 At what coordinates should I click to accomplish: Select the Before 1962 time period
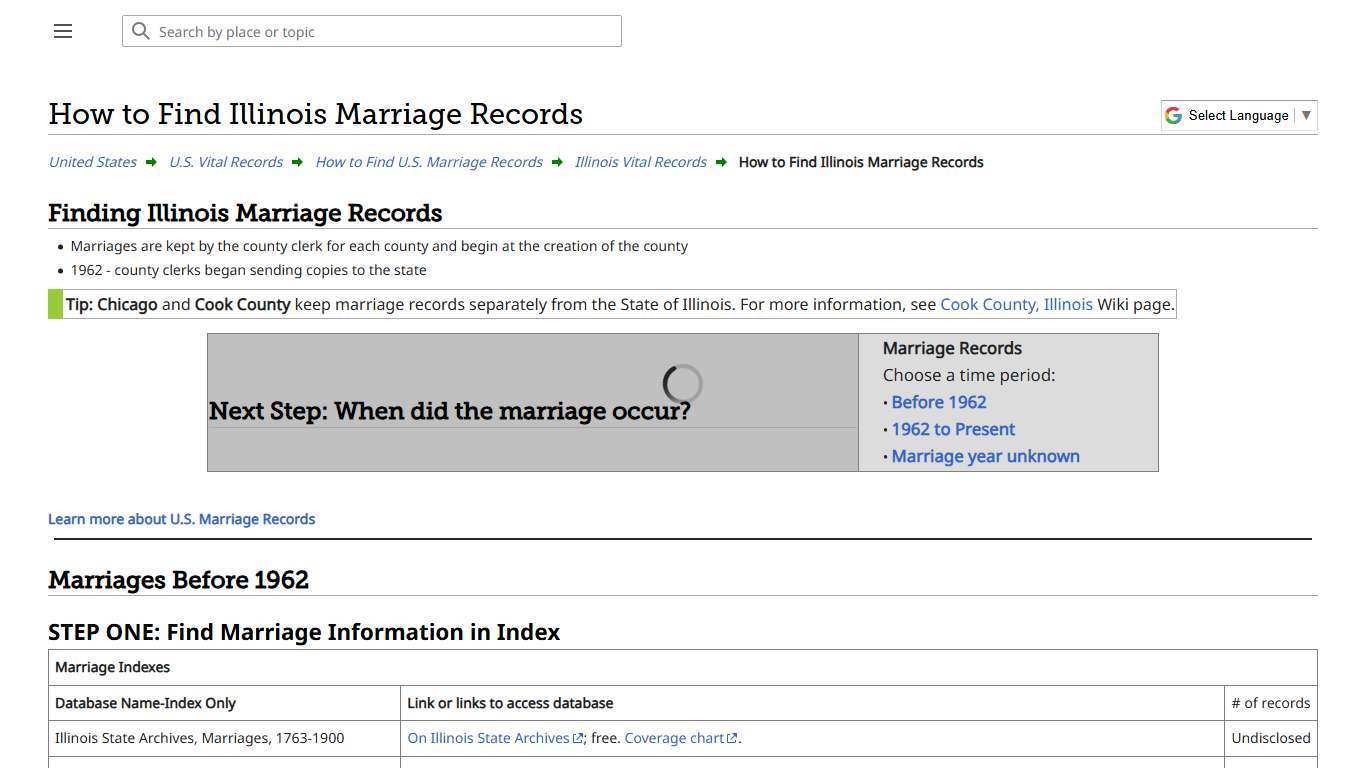coord(938,402)
